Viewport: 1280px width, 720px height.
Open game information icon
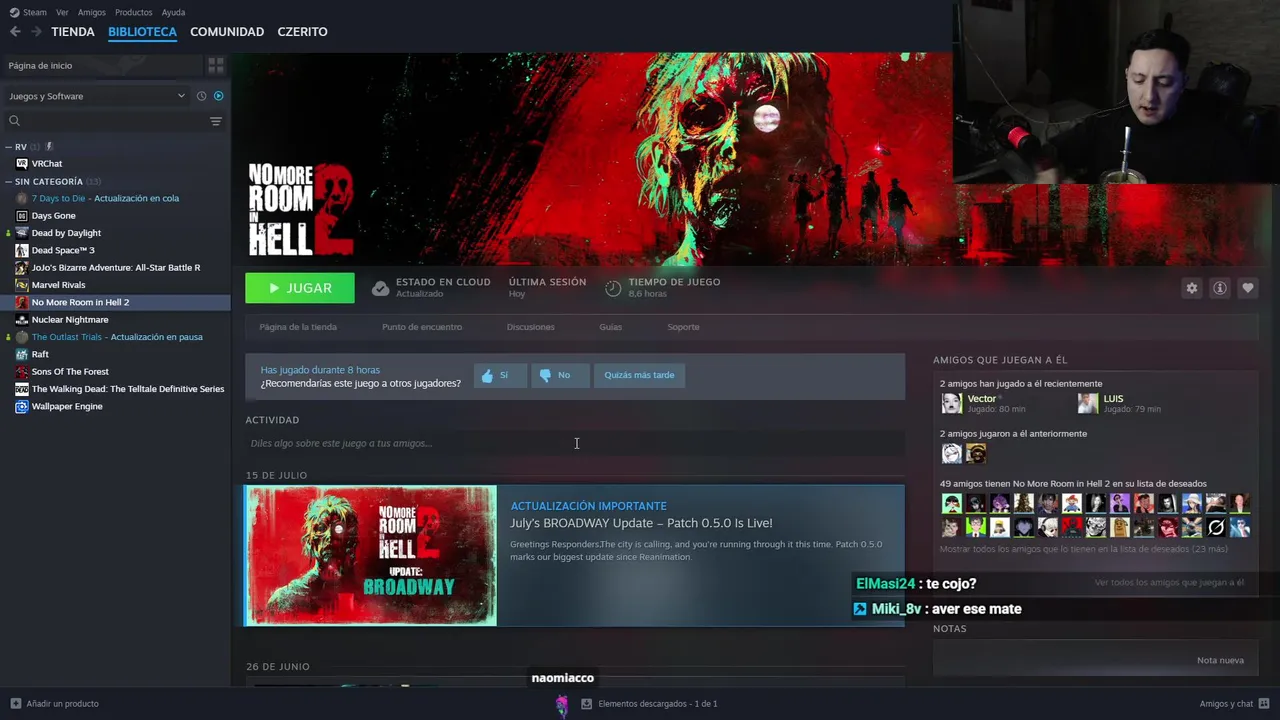[1219, 288]
